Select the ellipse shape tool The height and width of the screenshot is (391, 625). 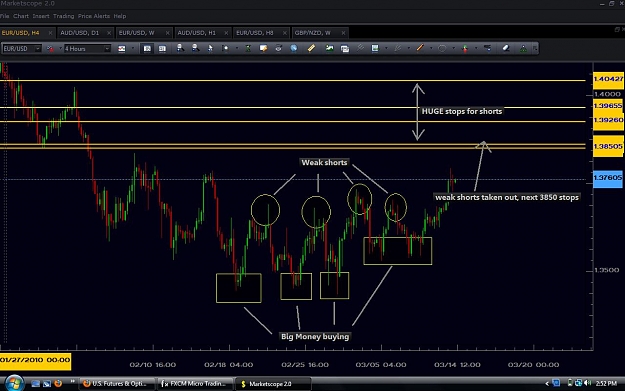click(442, 48)
